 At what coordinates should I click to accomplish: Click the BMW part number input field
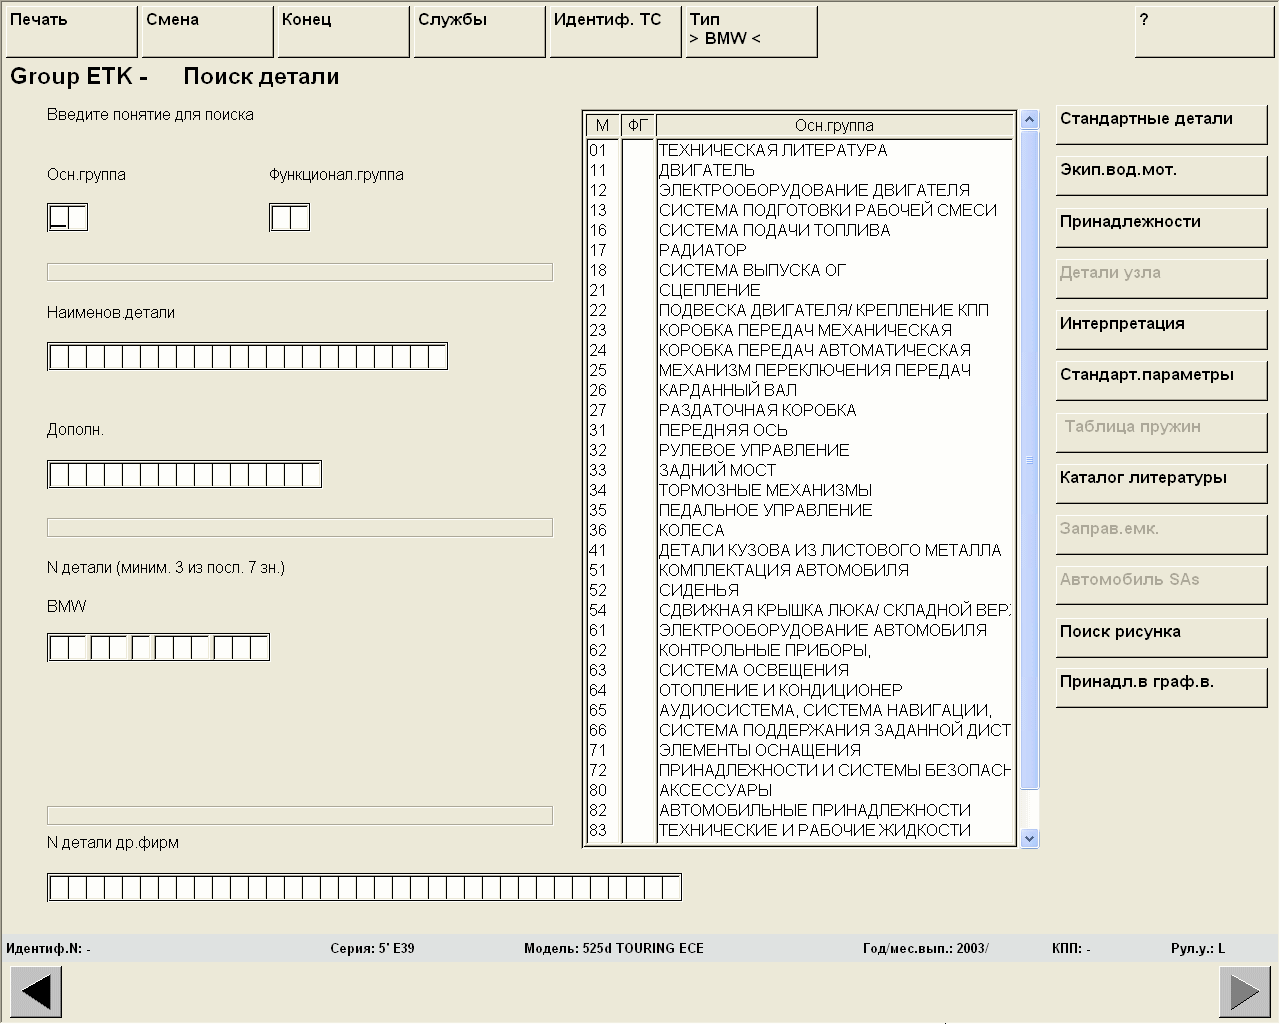[x=158, y=647]
